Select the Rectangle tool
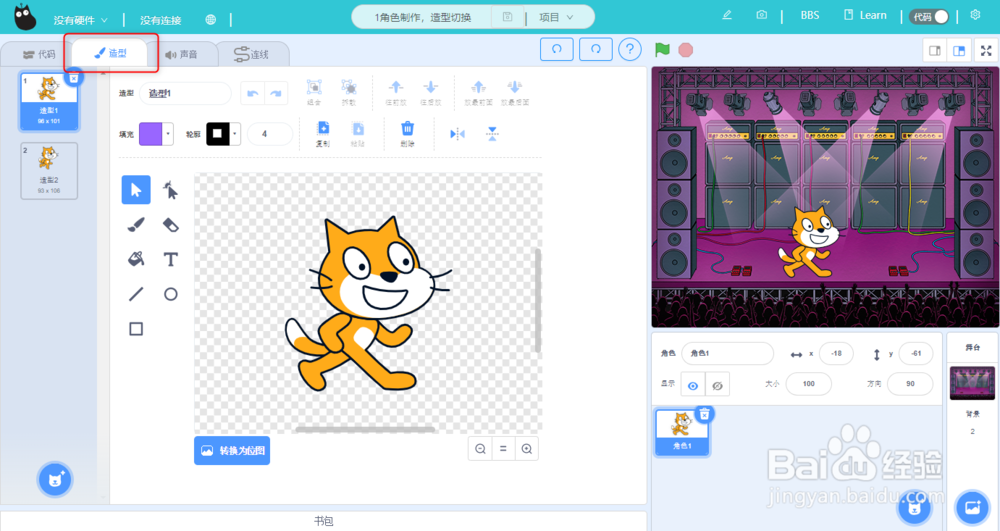The width and height of the screenshot is (1000, 531). coord(136,329)
